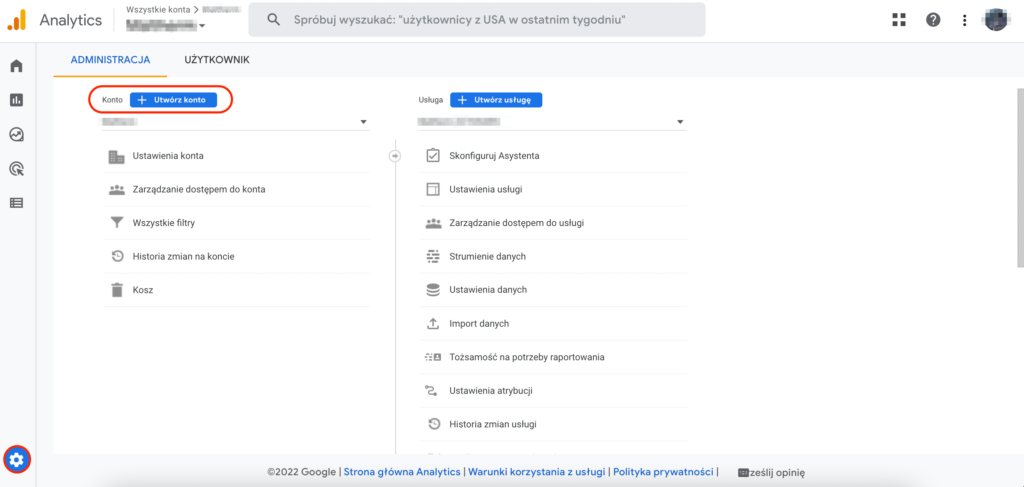Open the Polityka prywatności footer link
1024x487 pixels.
click(x=663, y=472)
